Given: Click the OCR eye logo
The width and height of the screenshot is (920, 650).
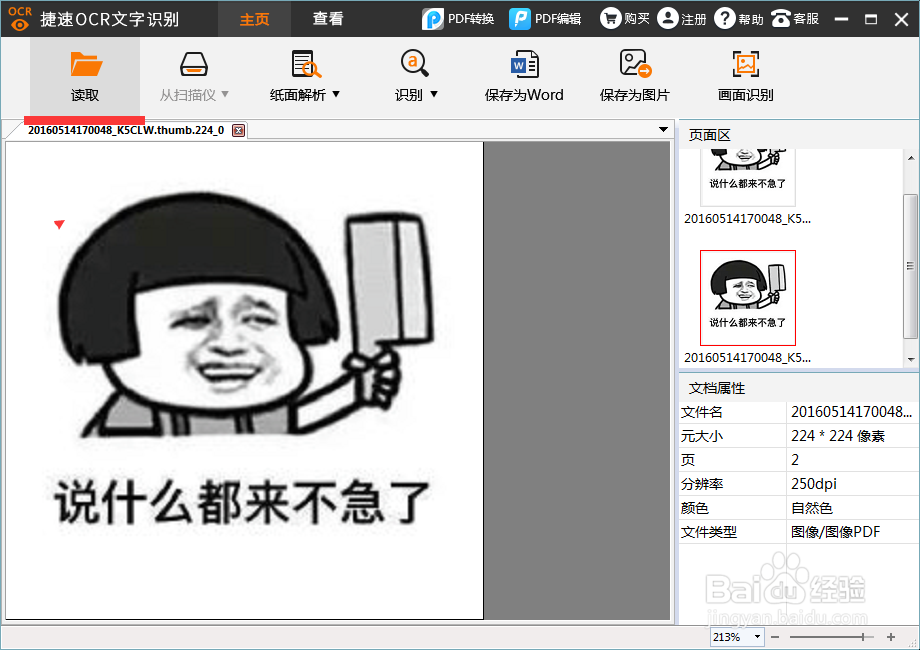Looking at the screenshot, I should click(x=20, y=18).
